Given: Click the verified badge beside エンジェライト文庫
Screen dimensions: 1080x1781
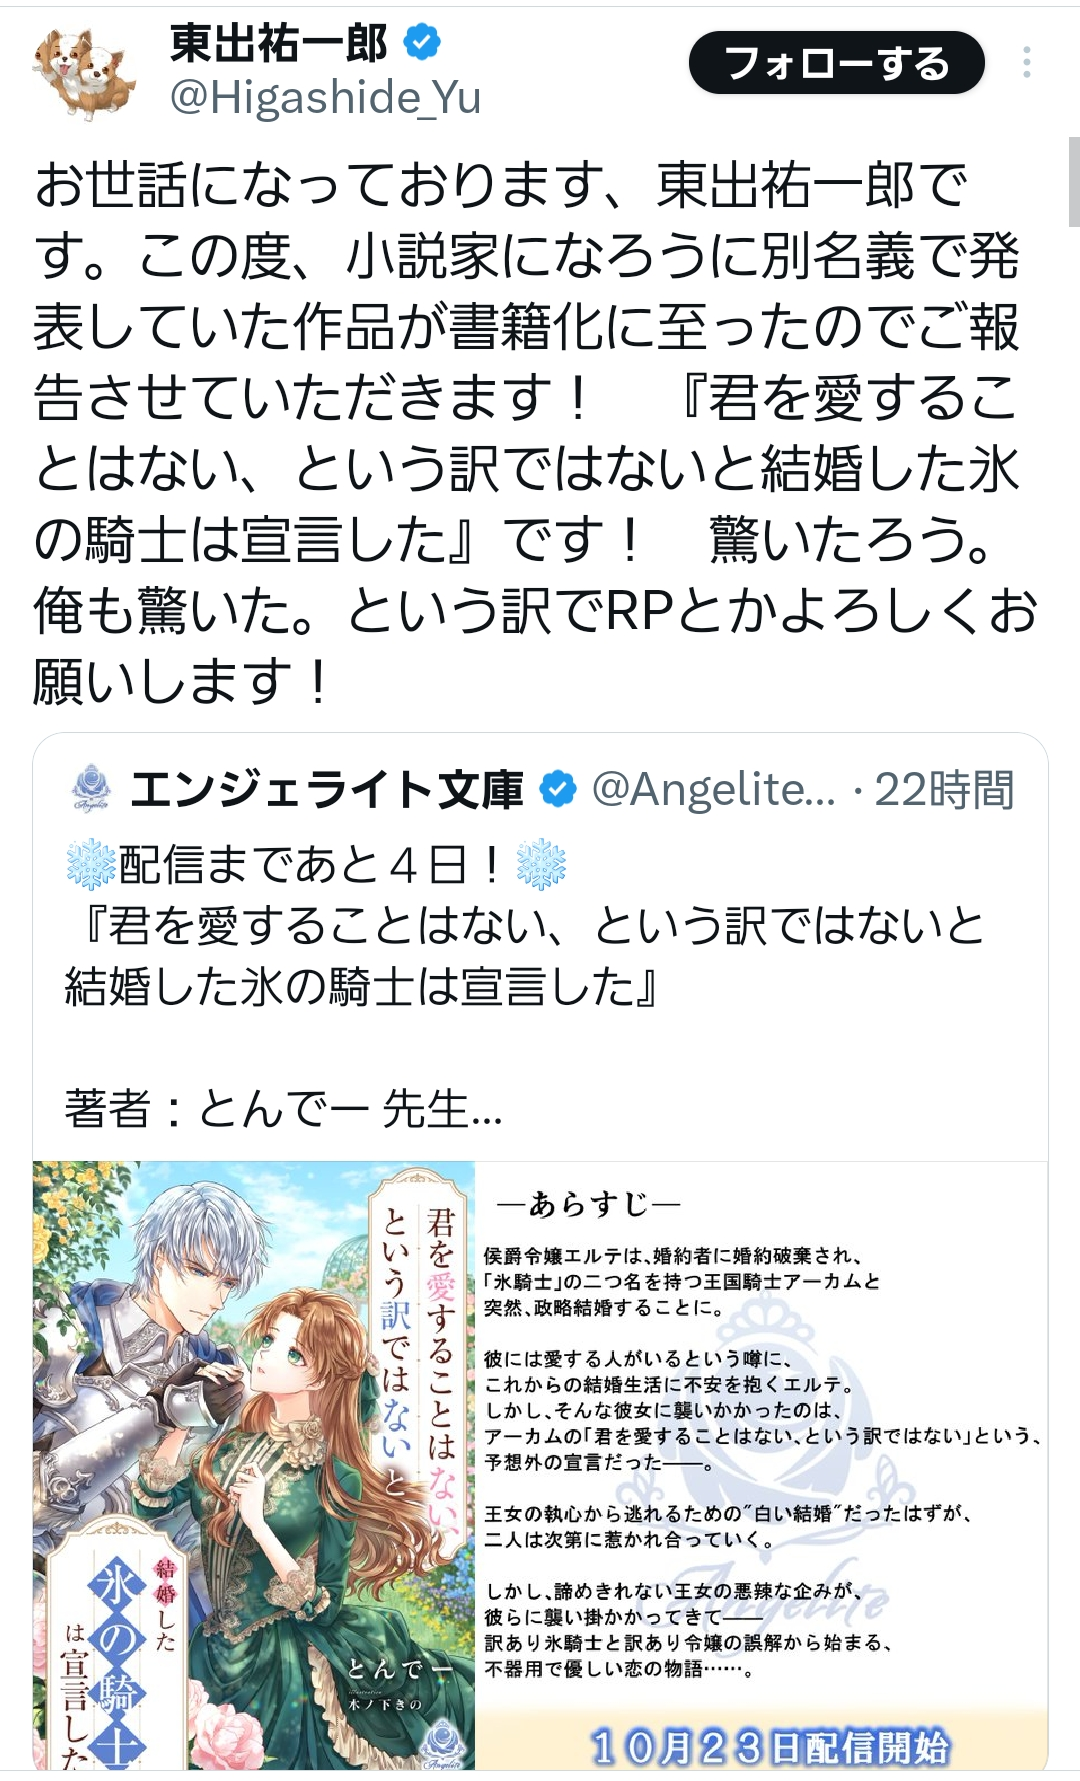Looking at the screenshot, I should click(x=558, y=790).
